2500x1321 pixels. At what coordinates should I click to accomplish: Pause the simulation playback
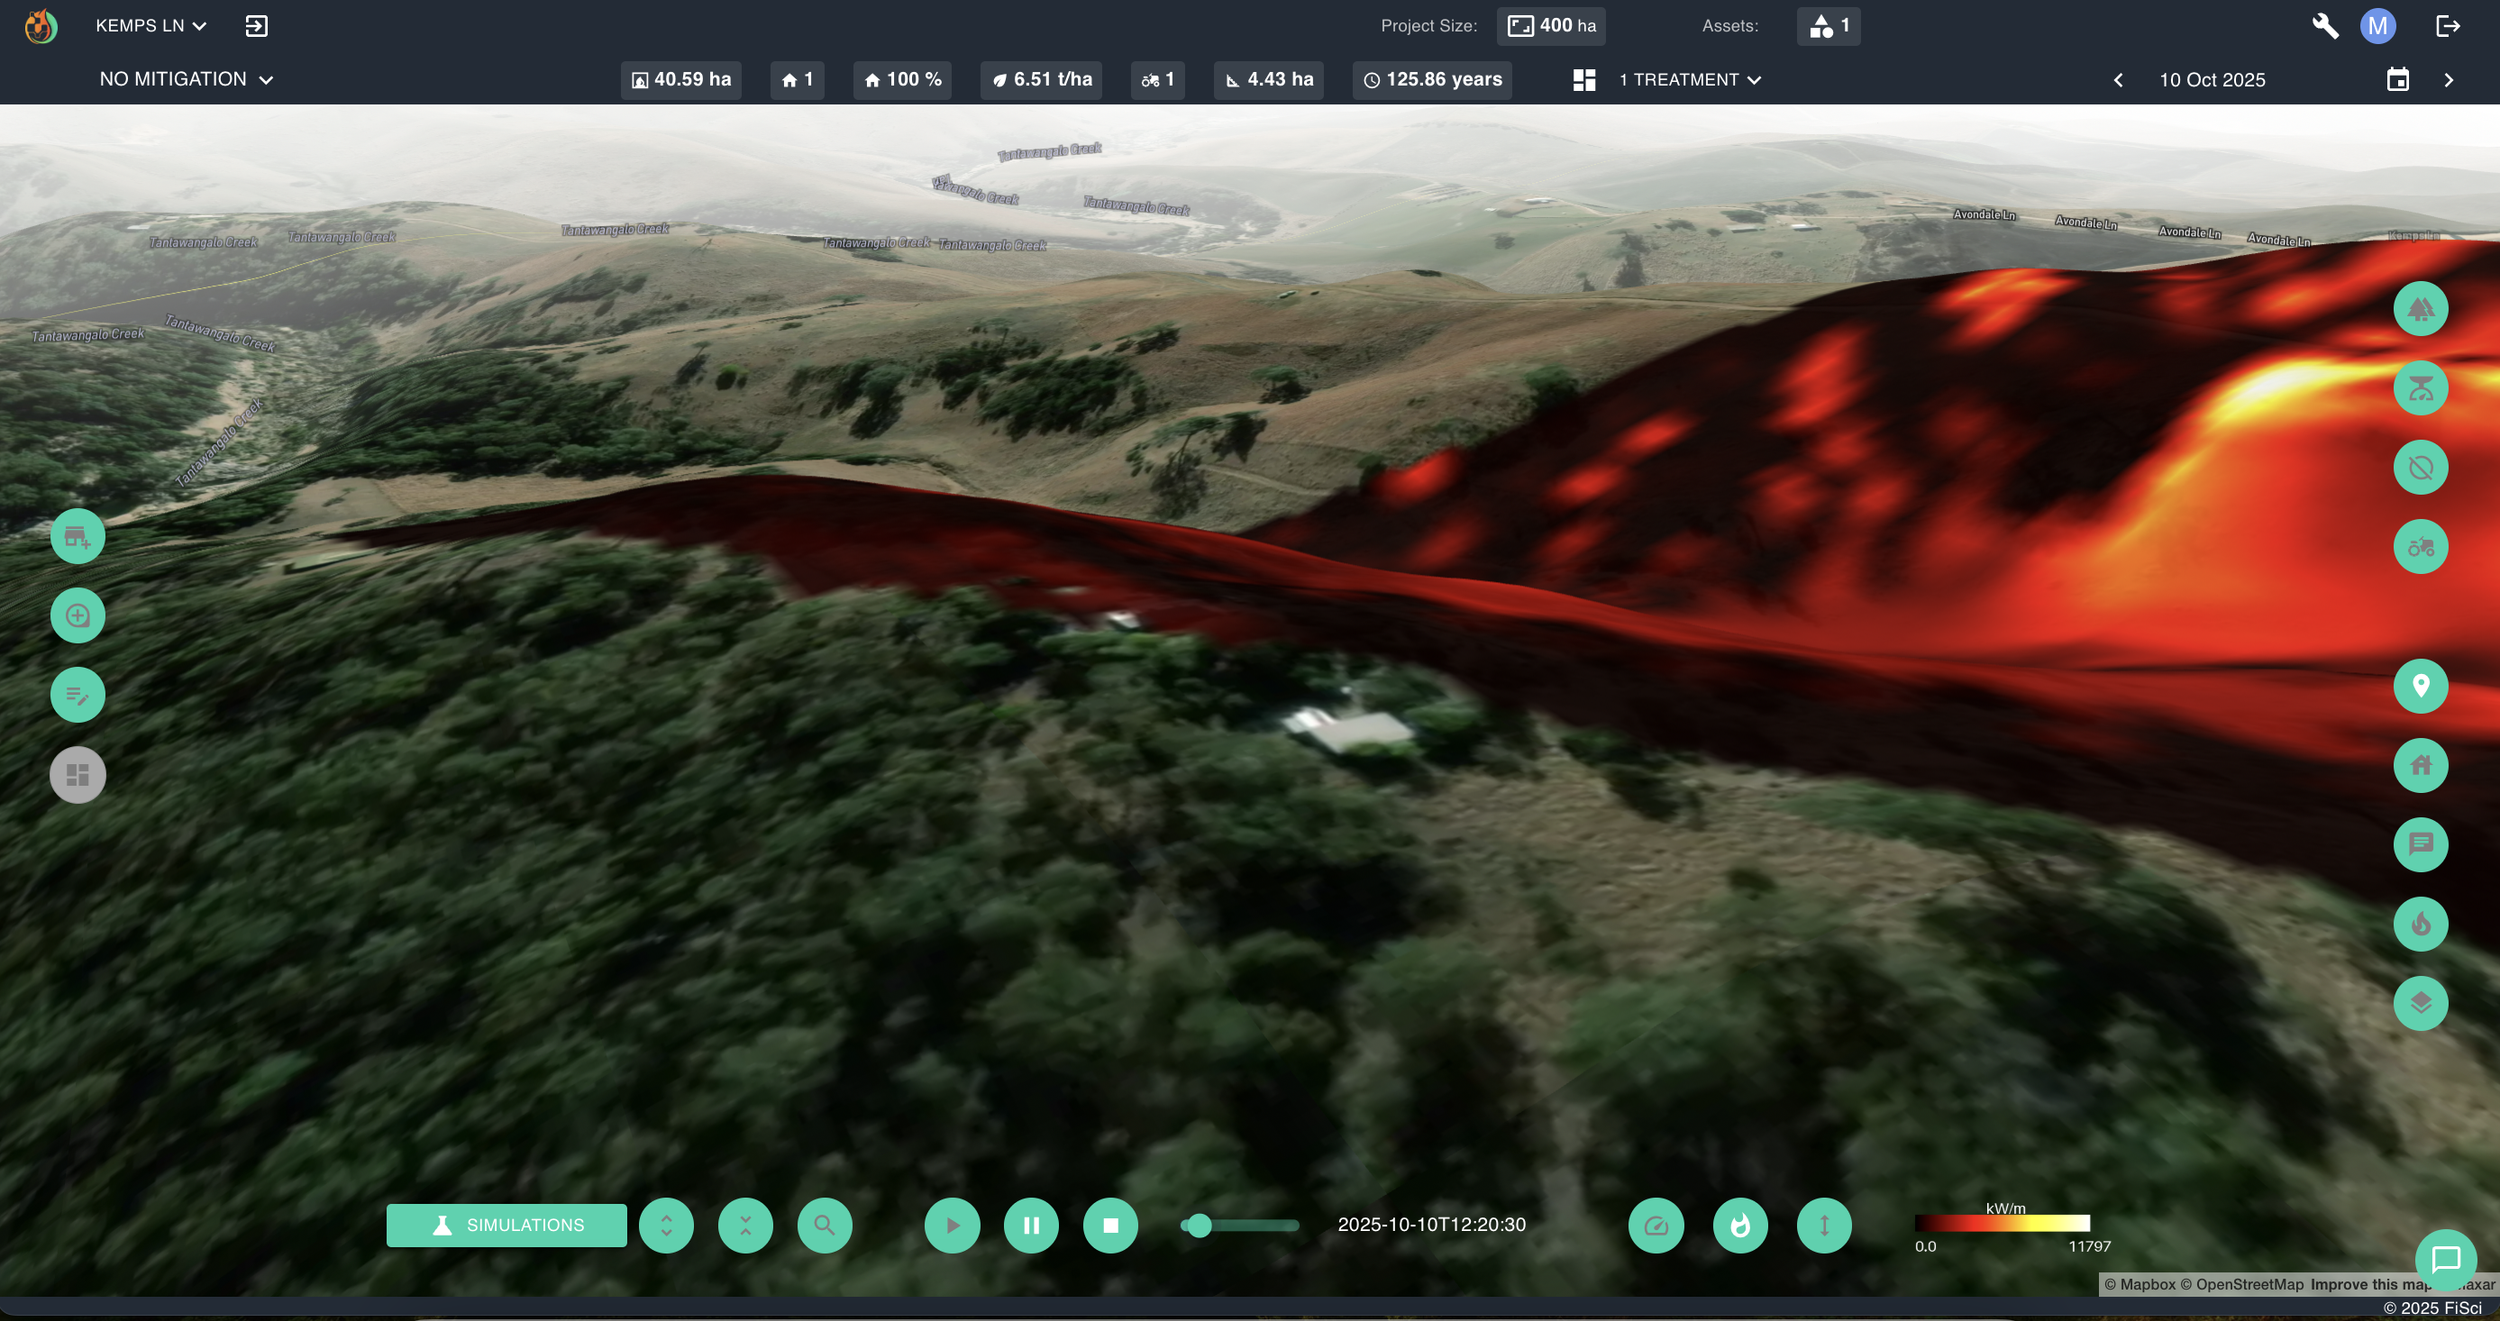pyautogui.click(x=1031, y=1225)
